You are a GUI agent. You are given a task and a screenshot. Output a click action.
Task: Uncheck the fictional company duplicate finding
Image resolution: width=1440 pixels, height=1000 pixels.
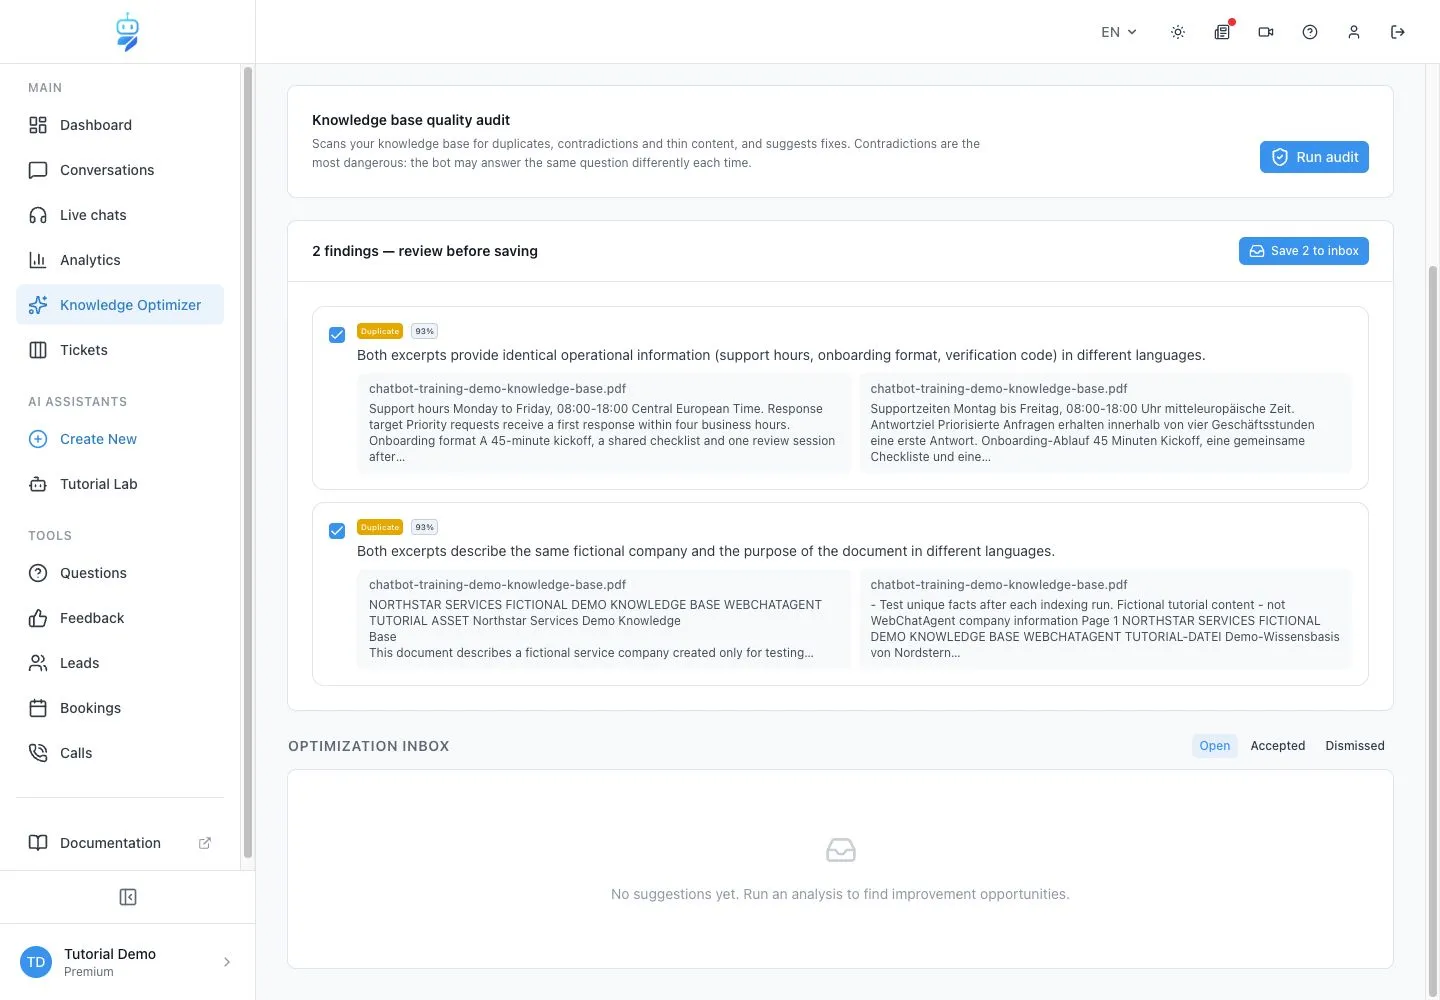[x=337, y=531]
